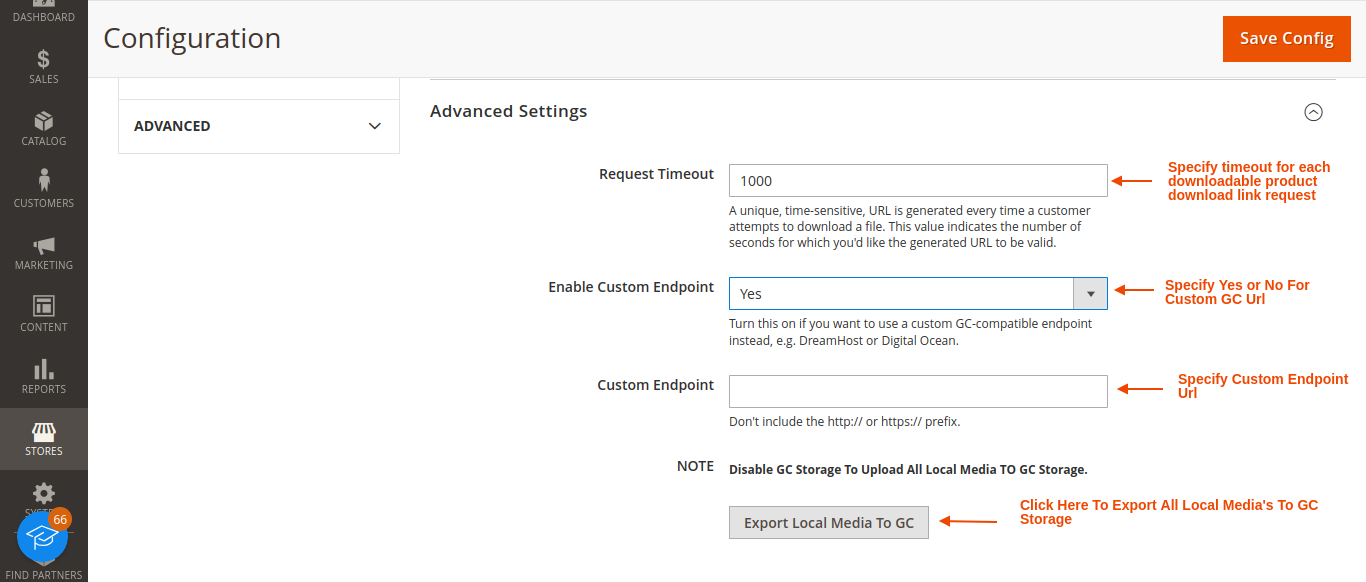
Task: Select the Sales icon in the sidebar
Action: tap(44, 66)
